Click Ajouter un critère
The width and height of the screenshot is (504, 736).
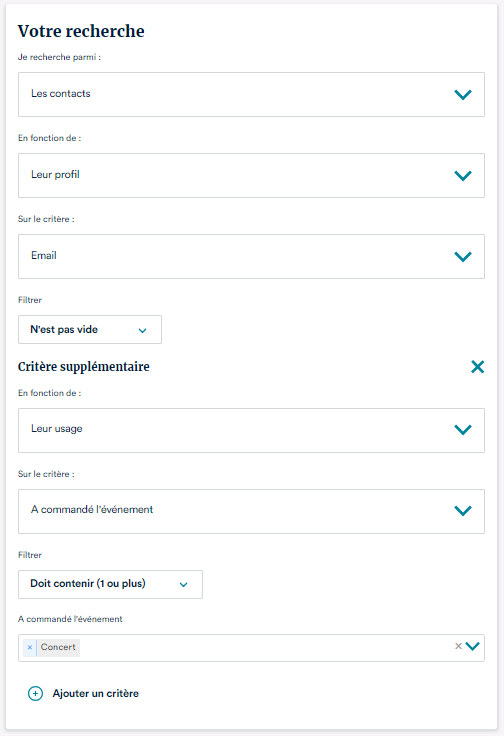point(95,693)
